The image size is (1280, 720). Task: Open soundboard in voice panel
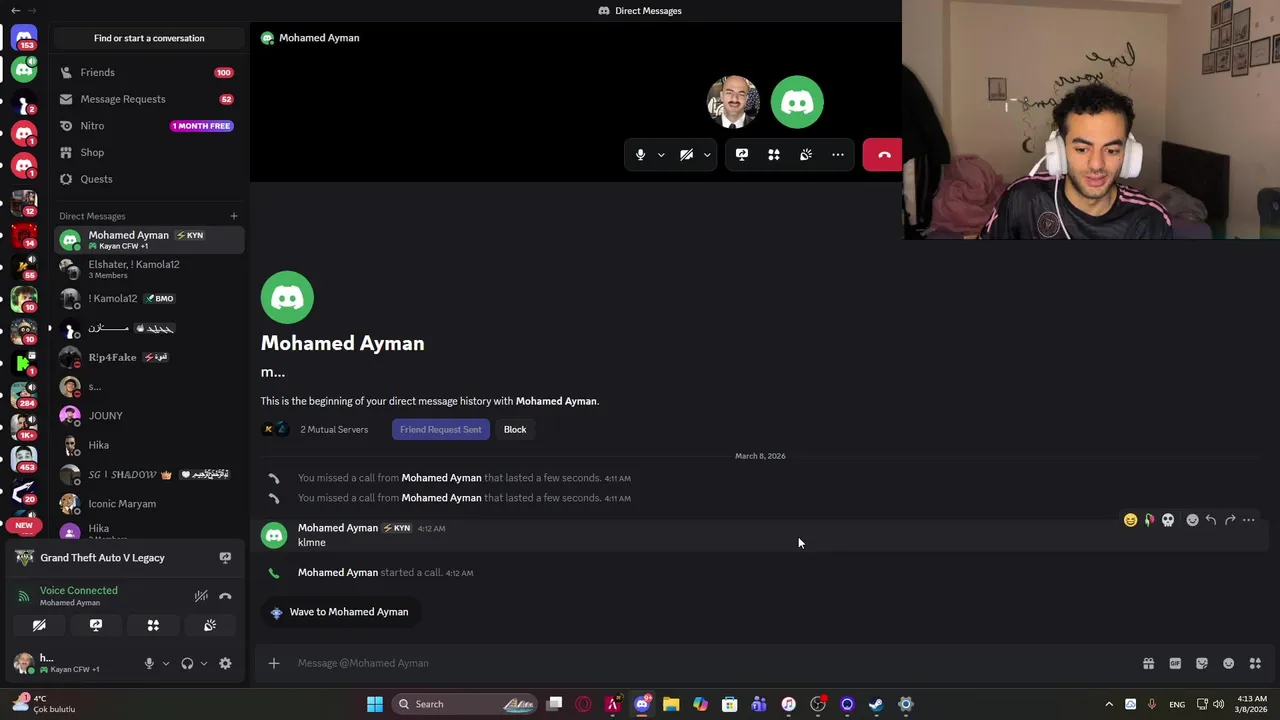tap(210, 625)
